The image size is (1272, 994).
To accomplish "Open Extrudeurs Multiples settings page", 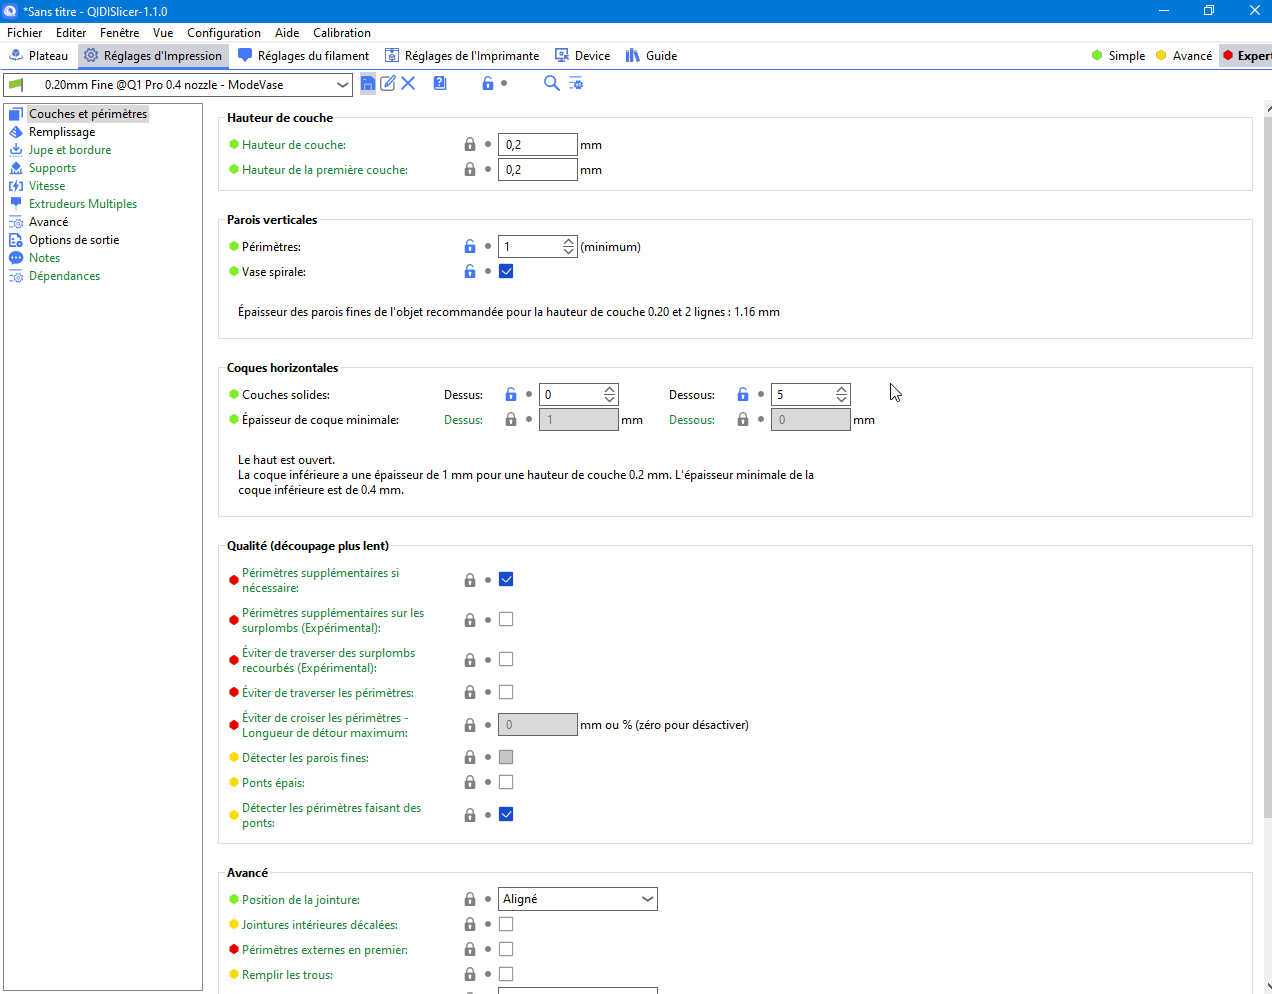I will click(83, 204).
